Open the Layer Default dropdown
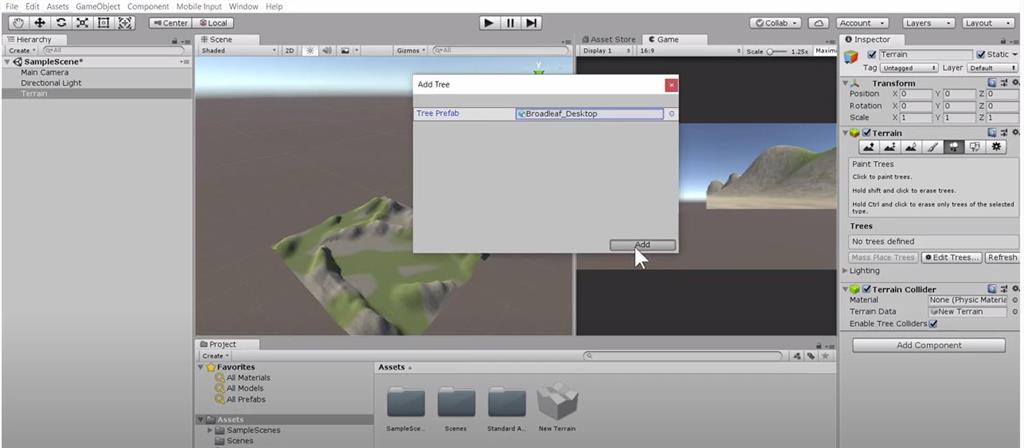 pos(990,68)
